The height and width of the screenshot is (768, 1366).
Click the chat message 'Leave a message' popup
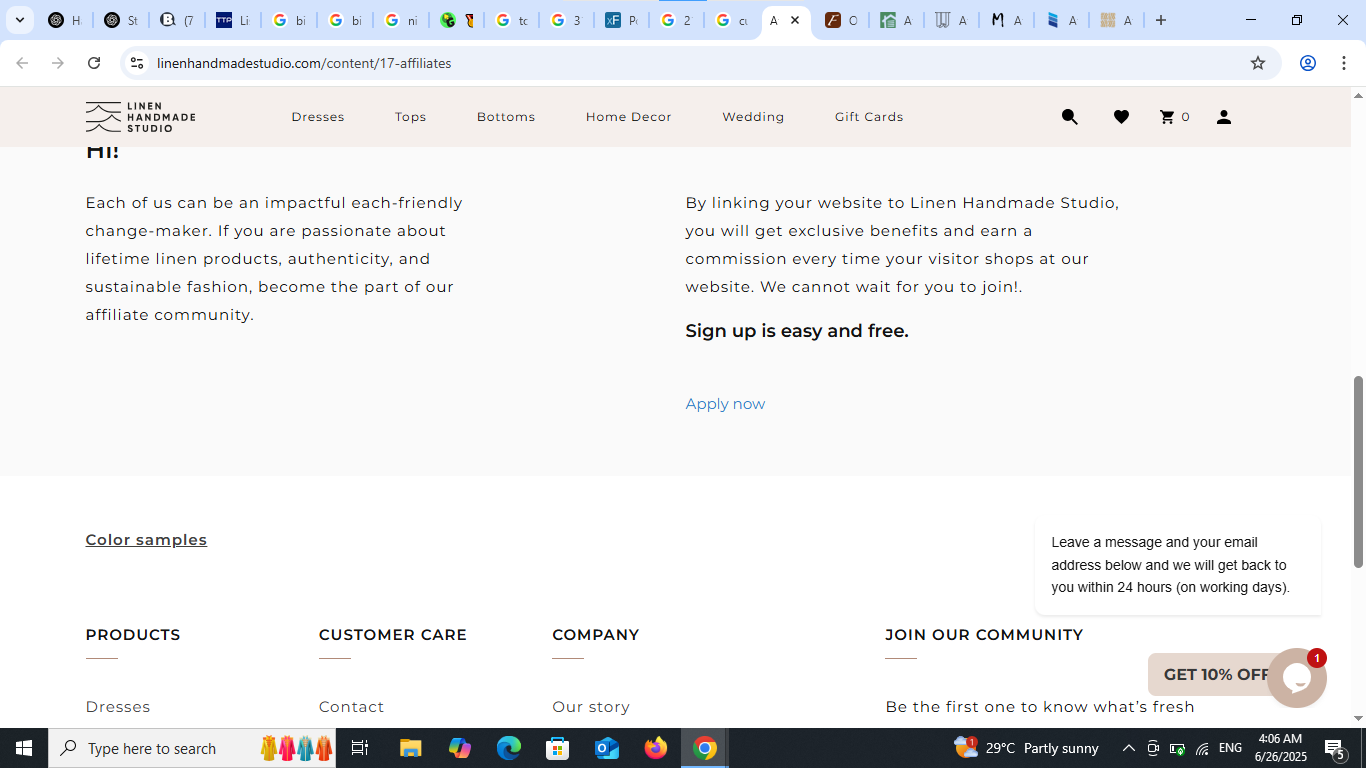(1178, 565)
